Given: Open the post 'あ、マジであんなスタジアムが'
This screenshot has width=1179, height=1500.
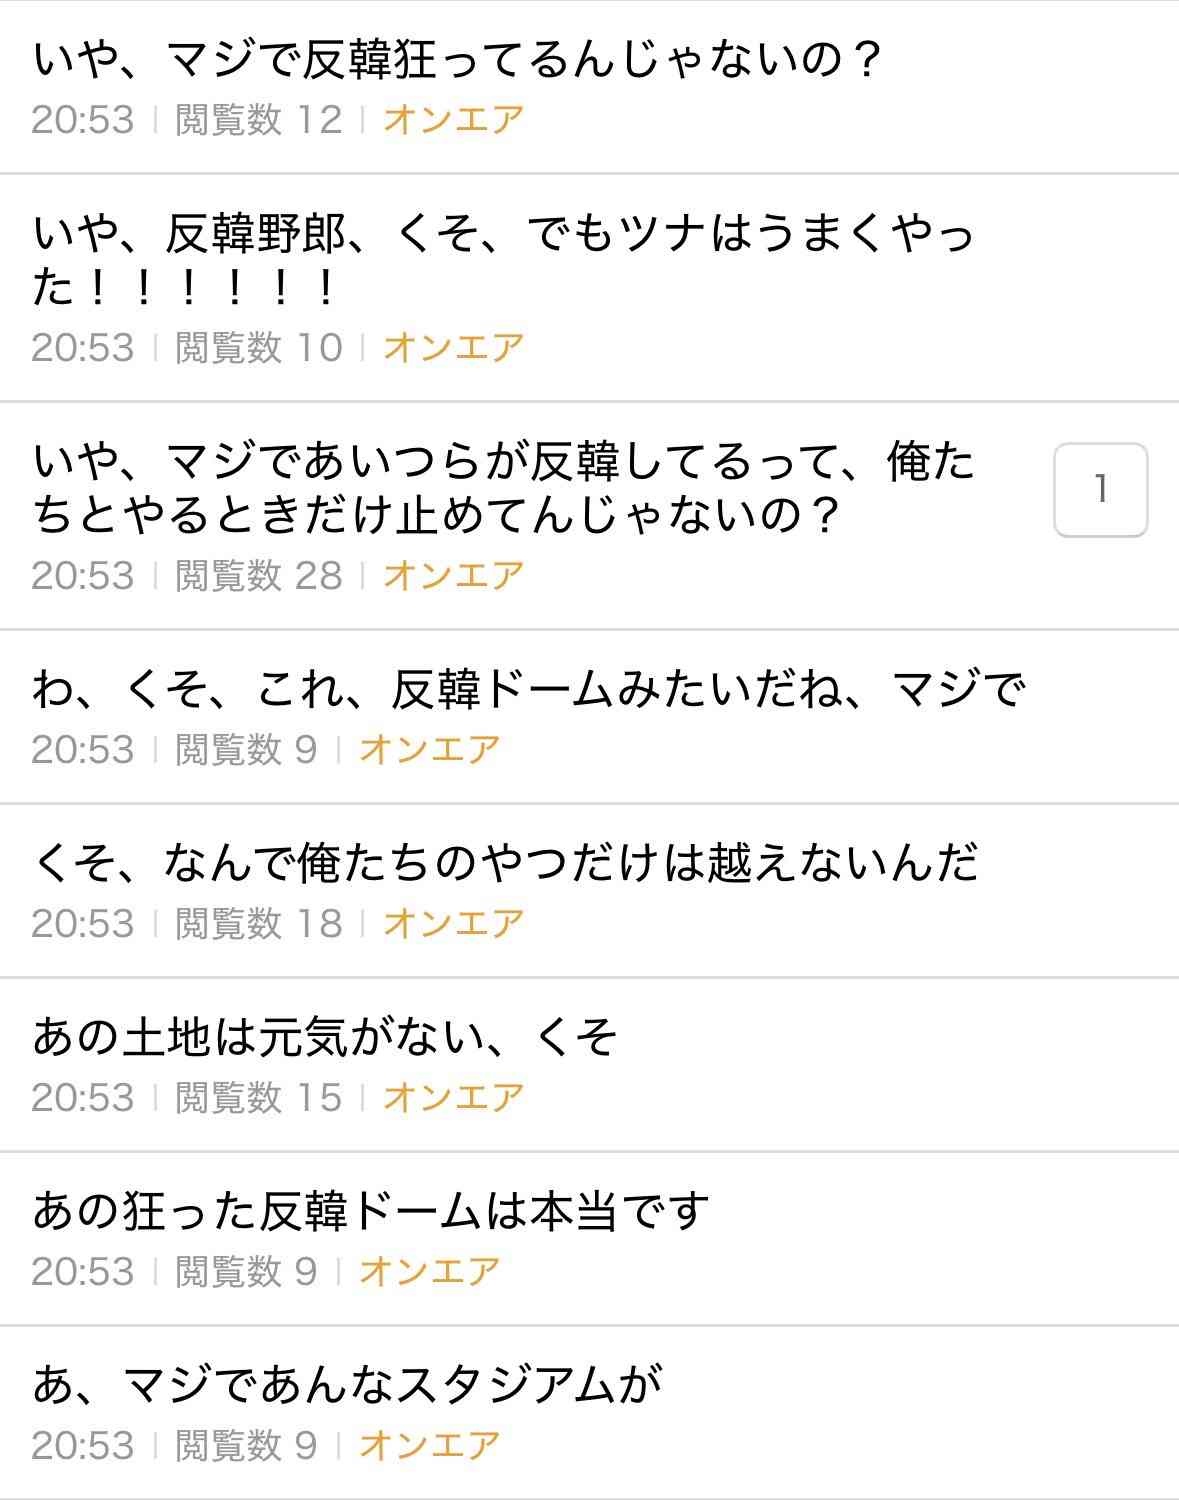Looking at the screenshot, I should pos(347,1385).
